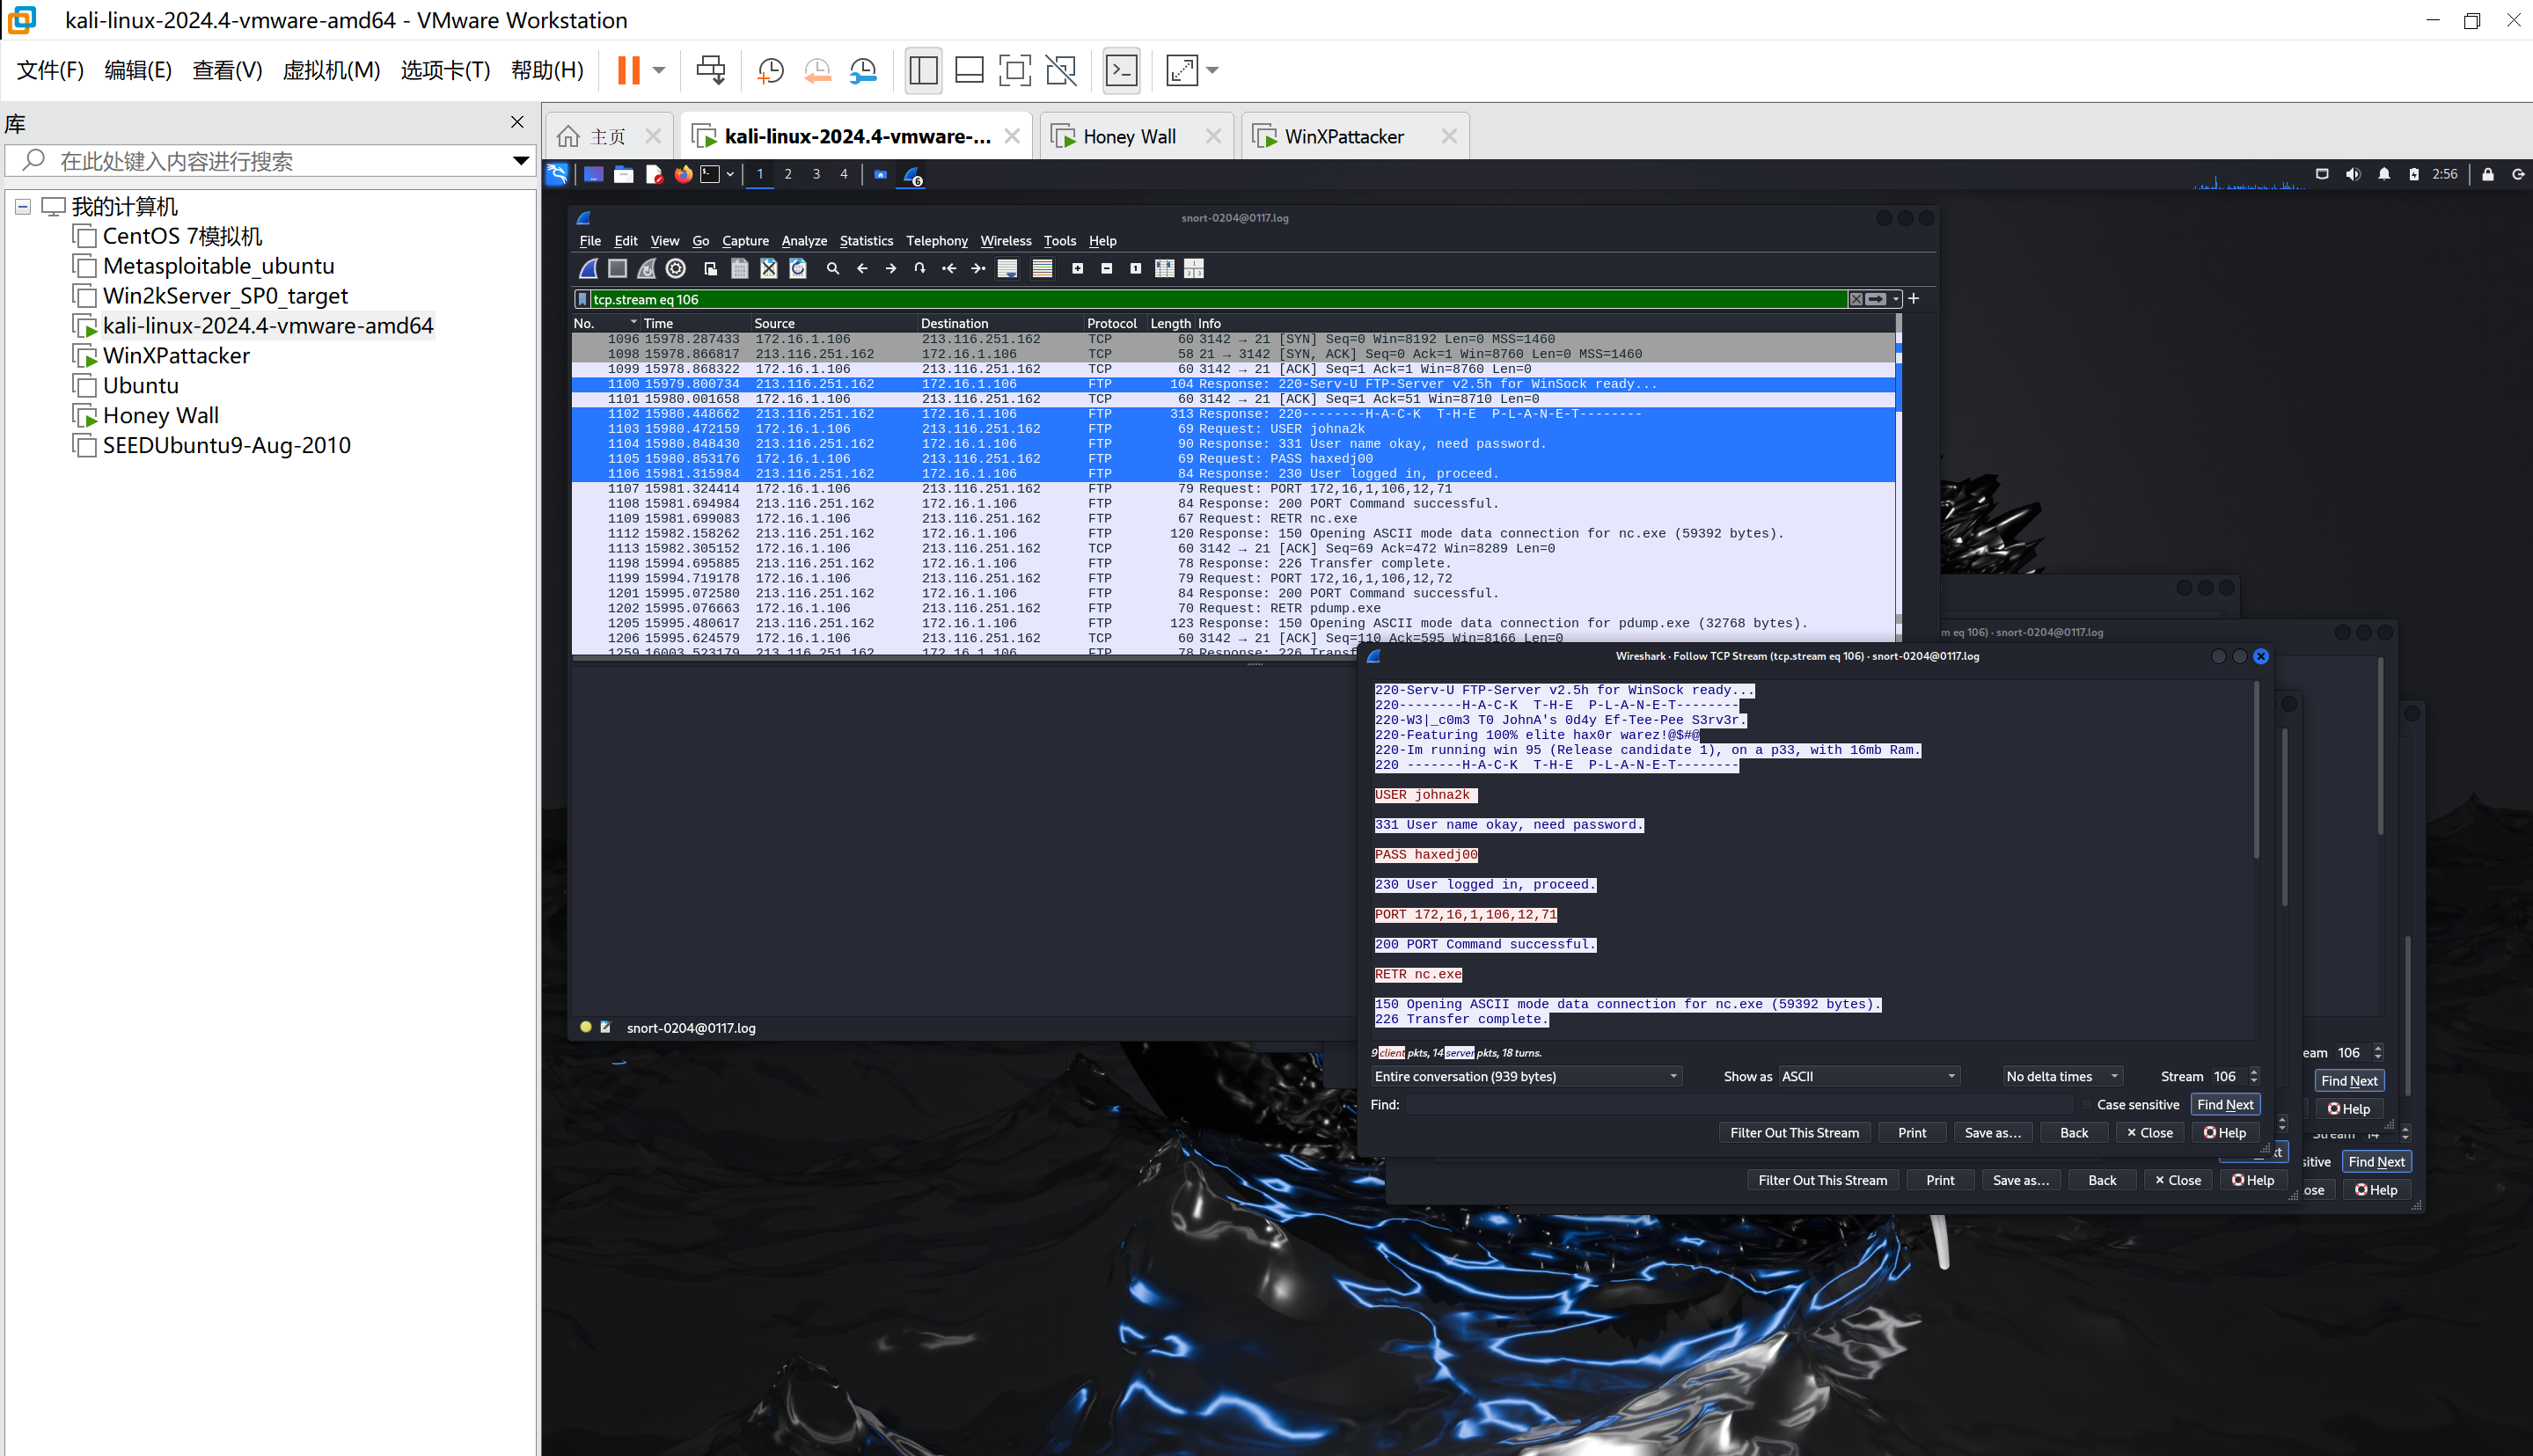This screenshot has height=1456, width=2533.
Task: Click the front Save as… button
Action: [x=1991, y=1132]
